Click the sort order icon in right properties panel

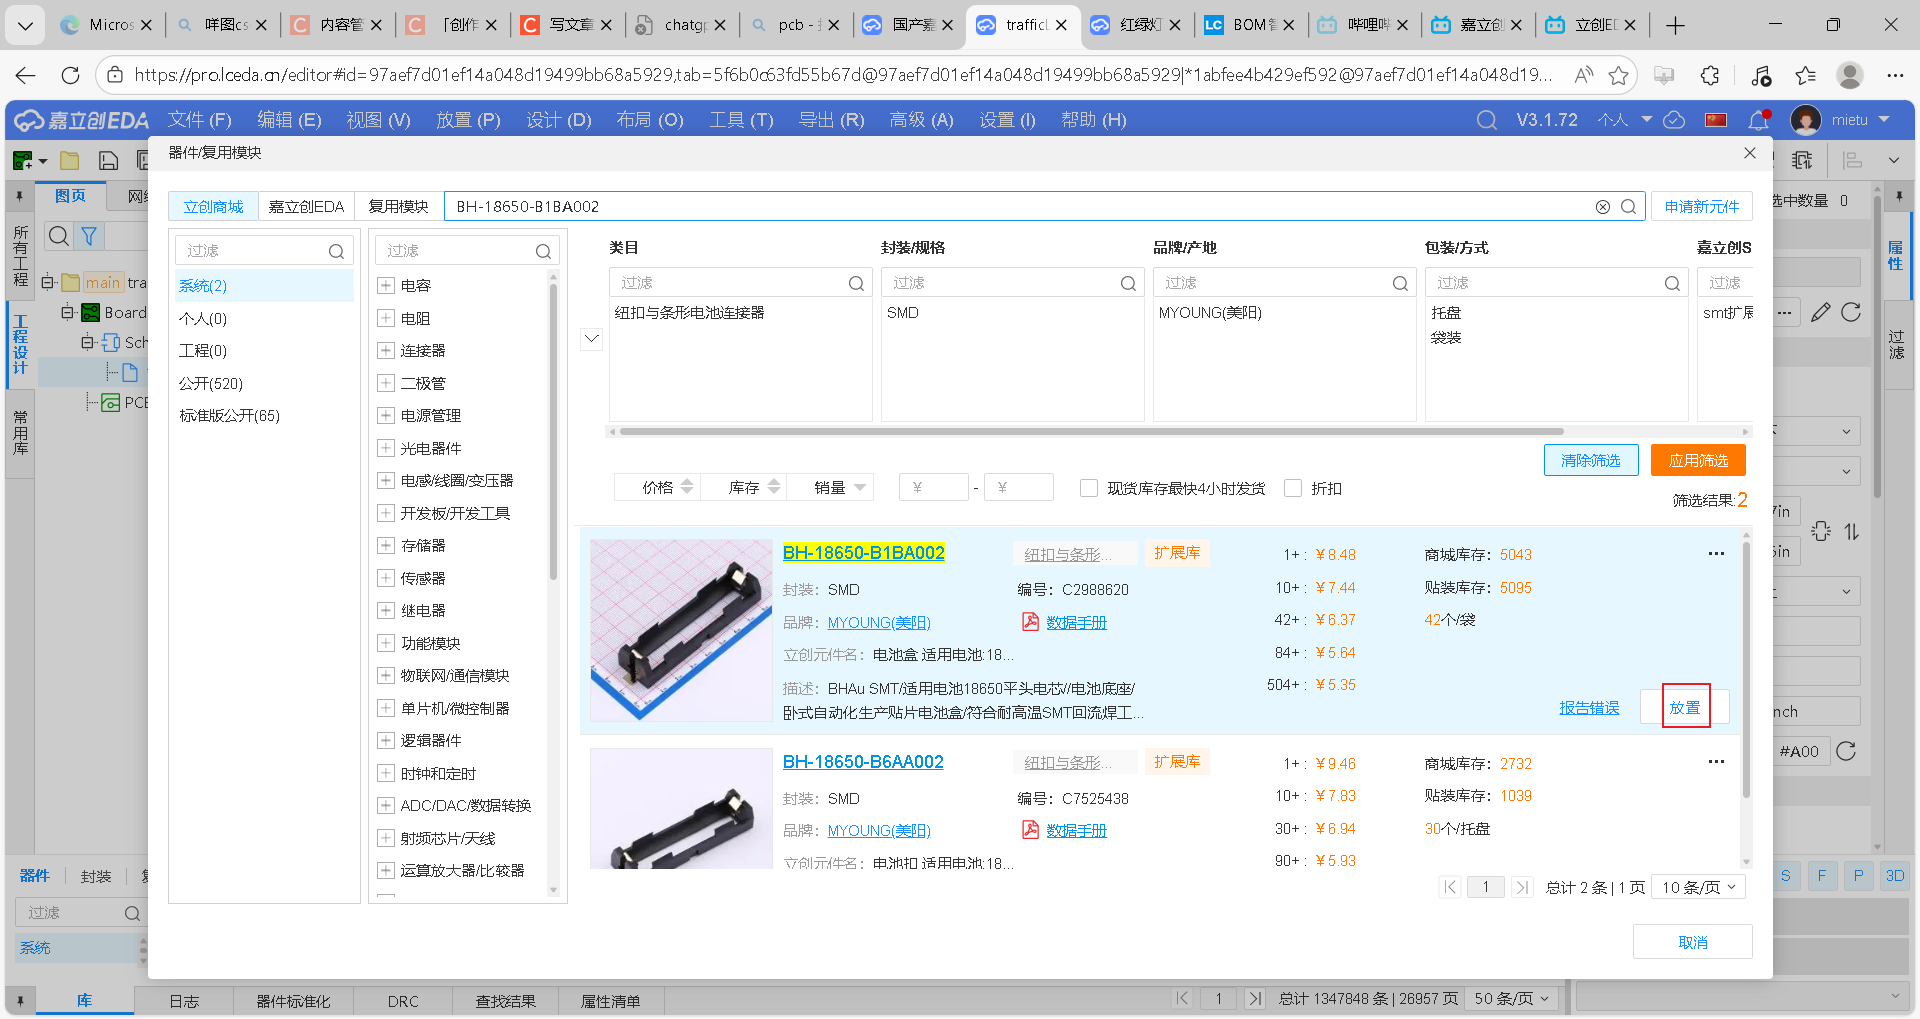pyautogui.click(x=1853, y=531)
